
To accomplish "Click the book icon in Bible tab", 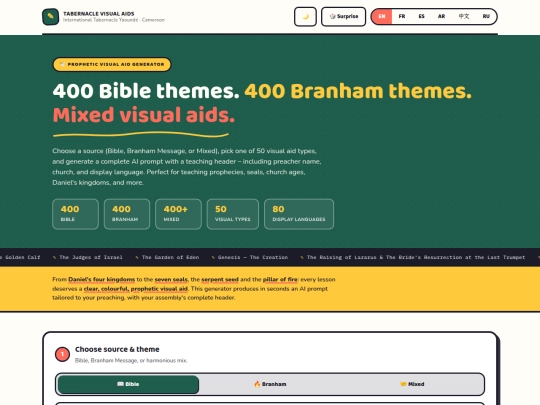I will tap(120, 384).
